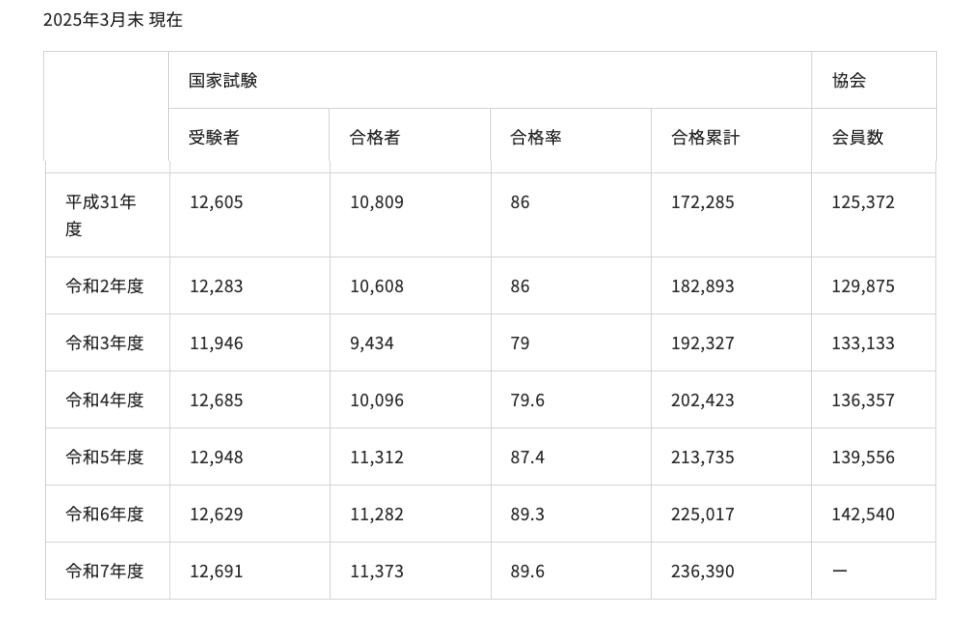
Task: Click the 令和7年度 row label
Action: [x=105, y=571]
